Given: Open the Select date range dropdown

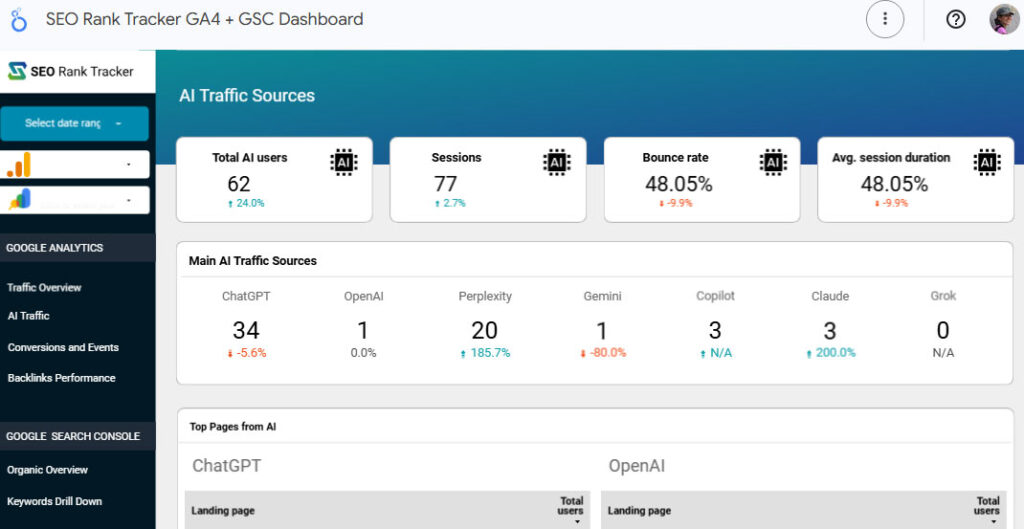Looking at the screenshot, I should 74,123.
